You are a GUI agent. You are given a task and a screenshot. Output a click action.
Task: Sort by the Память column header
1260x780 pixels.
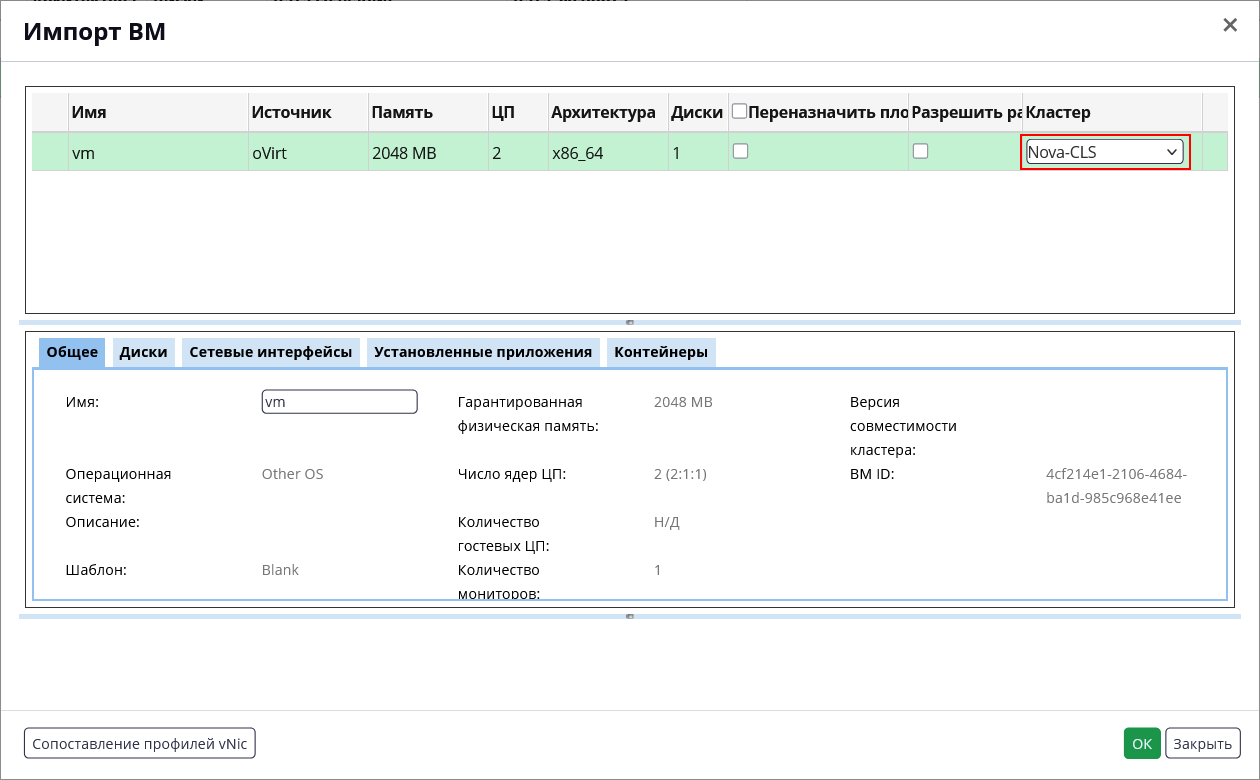pos(428,112)
